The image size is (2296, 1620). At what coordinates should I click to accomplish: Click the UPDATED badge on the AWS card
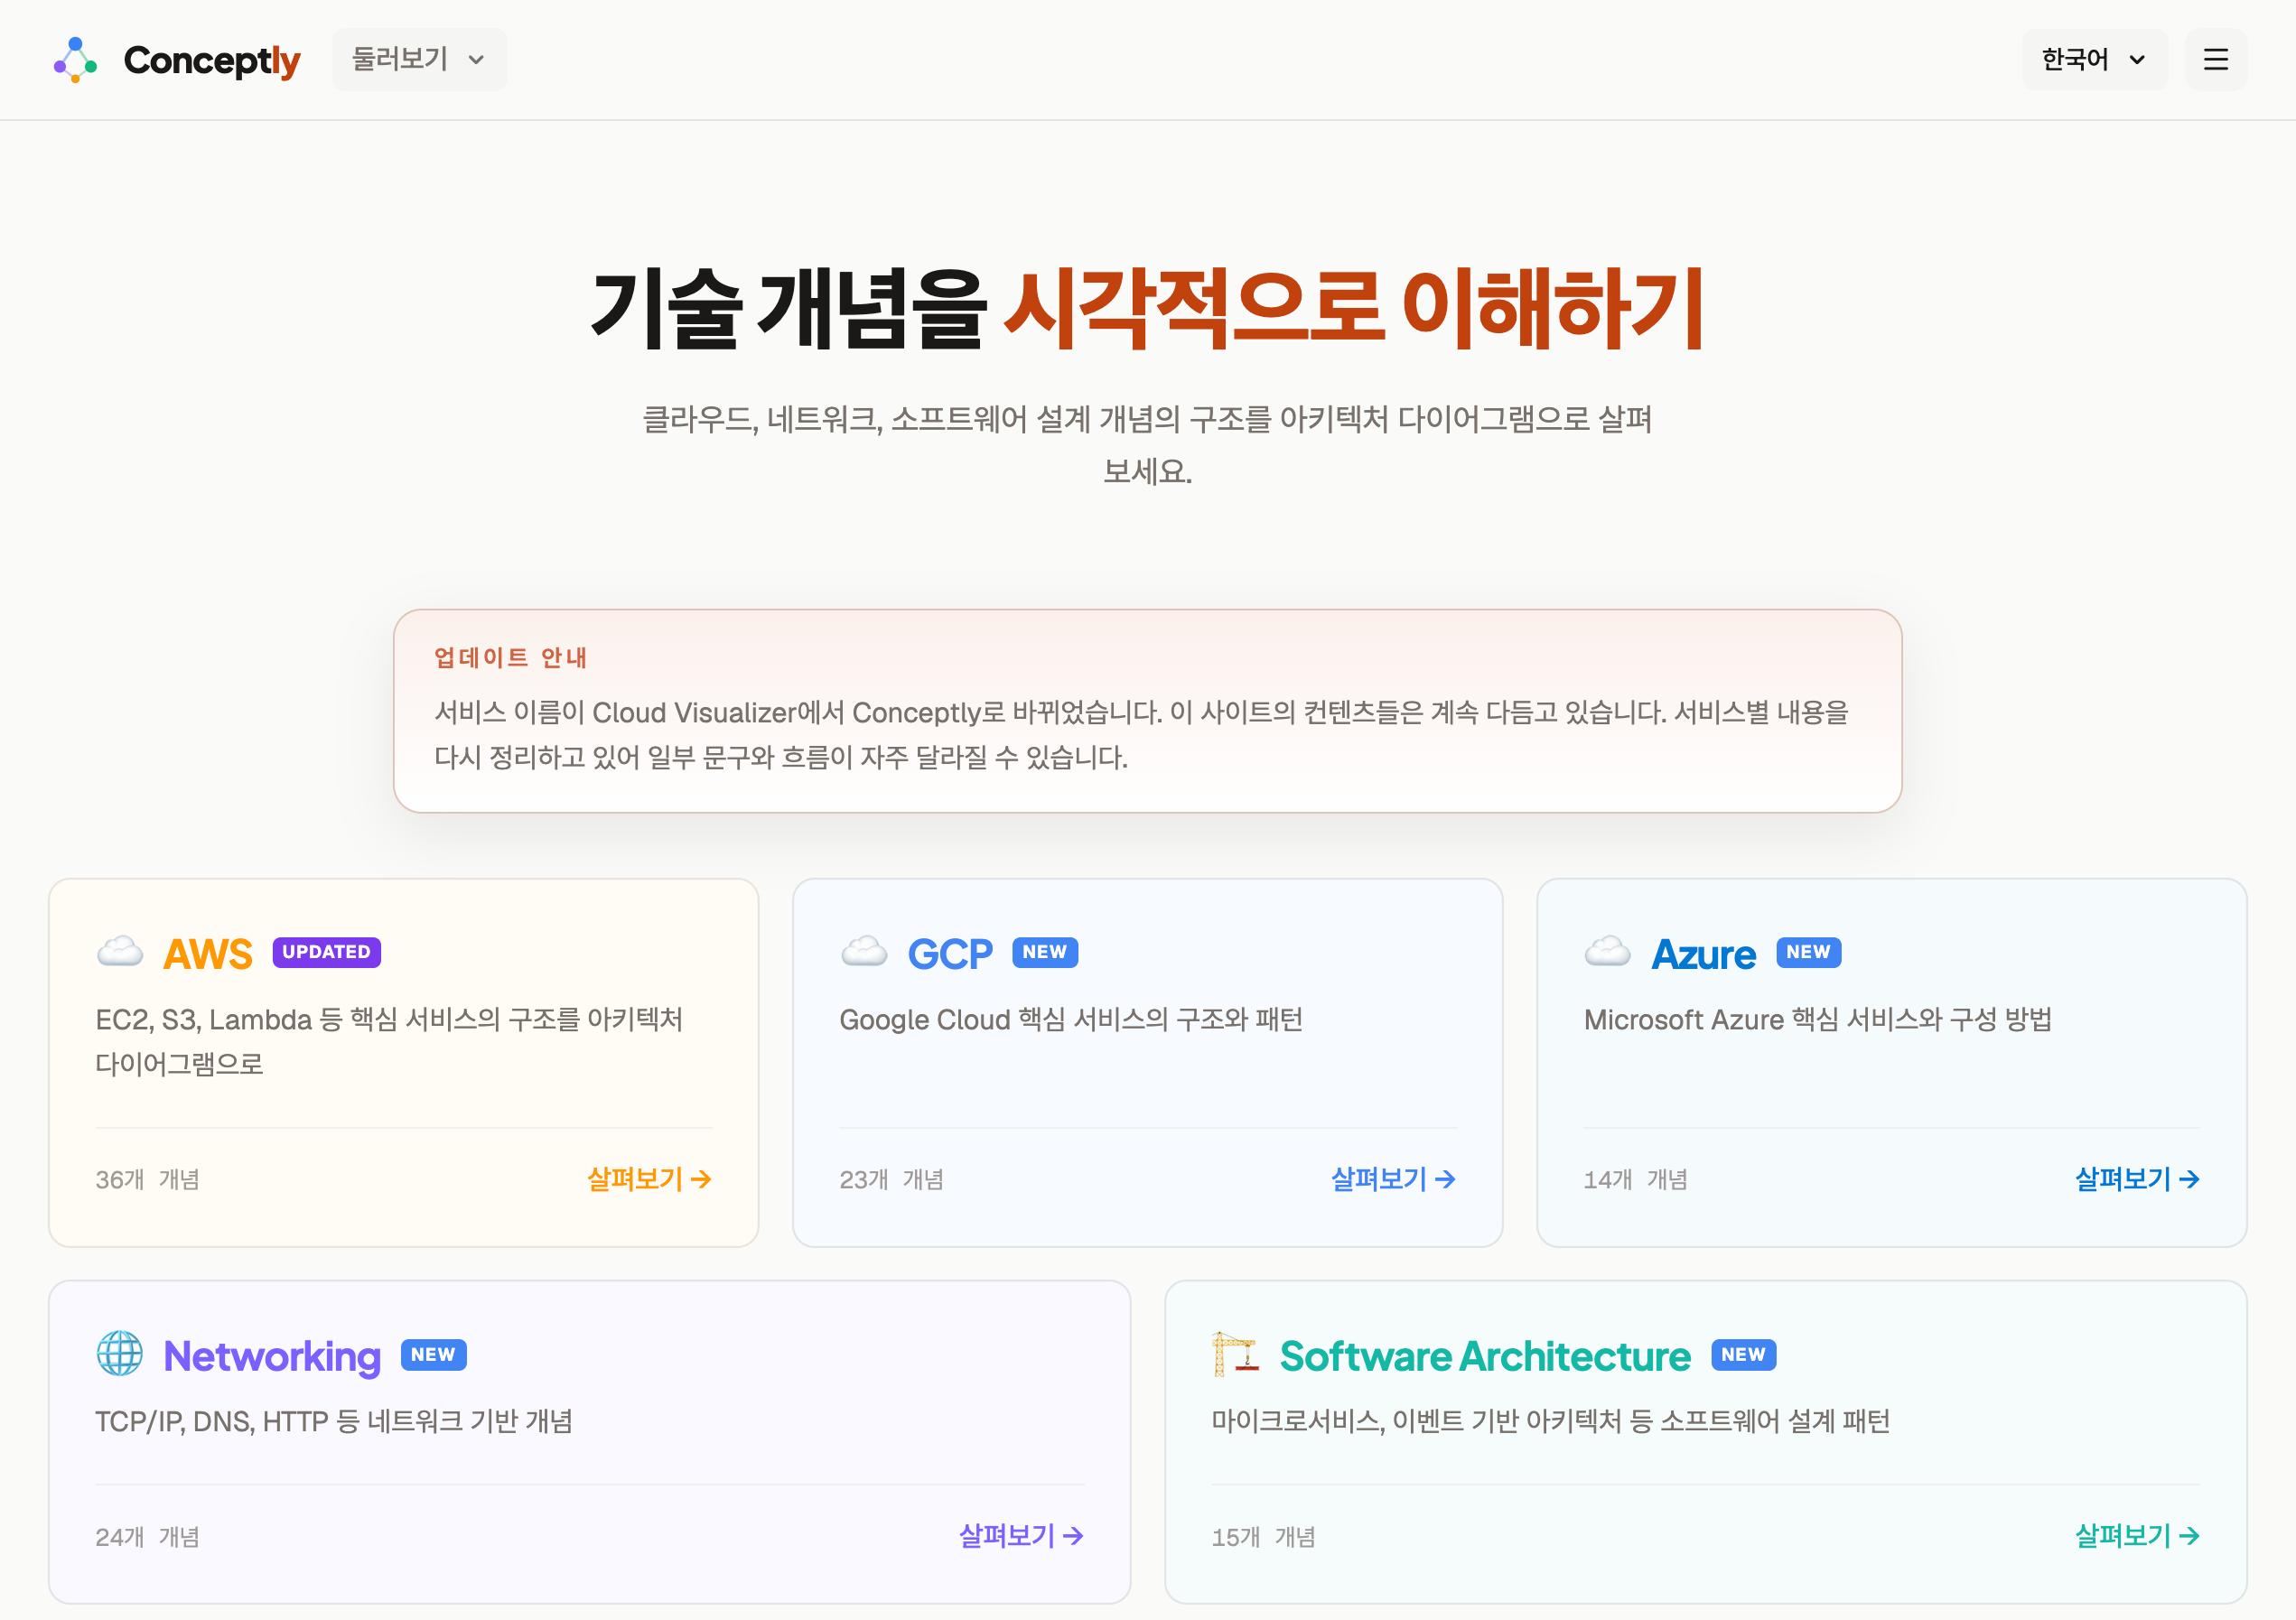[326, 952]
